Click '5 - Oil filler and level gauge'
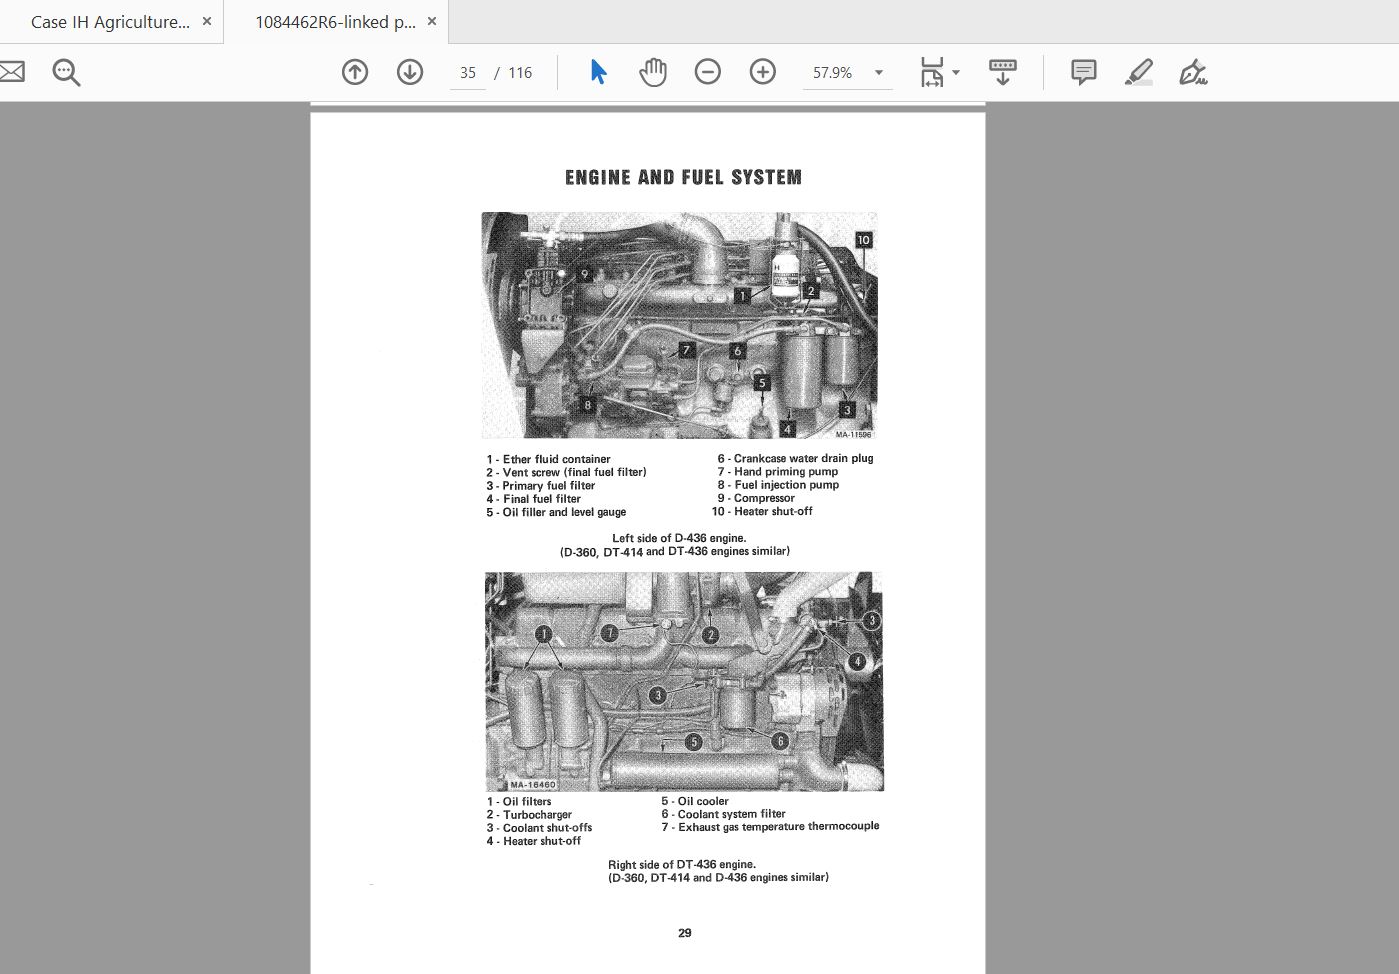 [x=556, y=512]
